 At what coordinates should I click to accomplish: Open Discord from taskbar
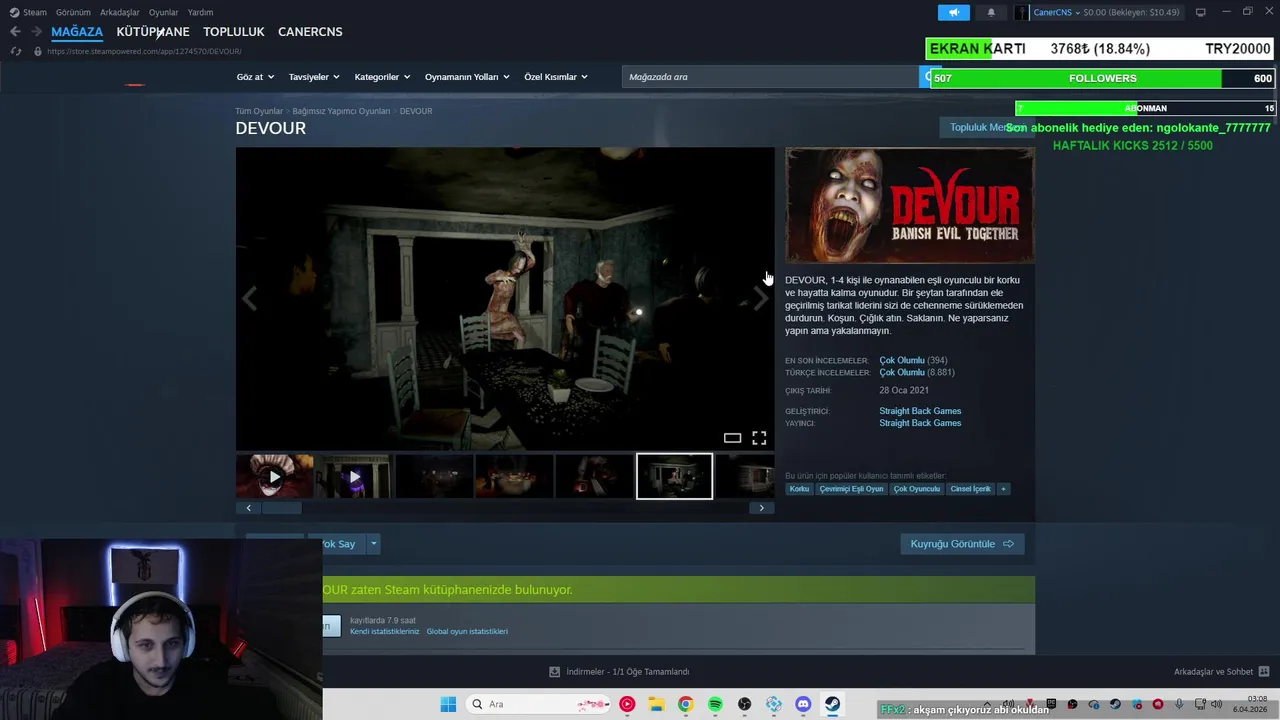[x=803, y=704]
